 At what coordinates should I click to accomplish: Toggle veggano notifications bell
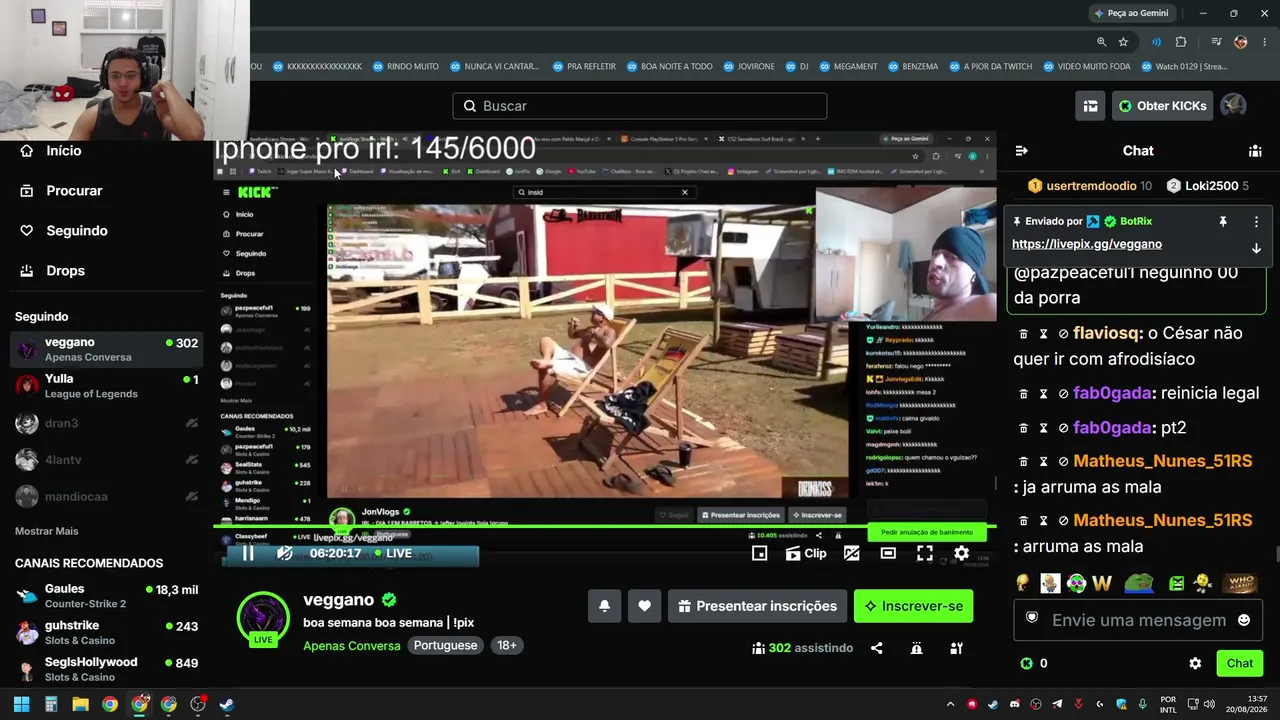pos(605,606)
